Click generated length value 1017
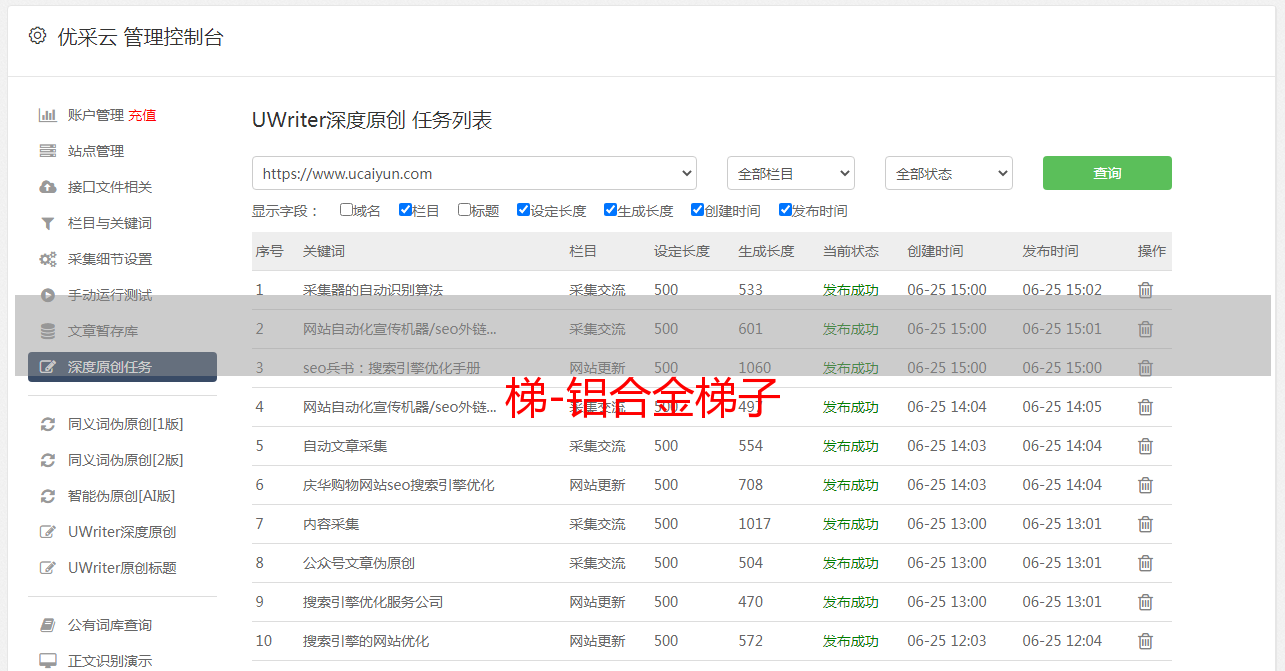Screen dimensions: 1285x671 point(755,524)
